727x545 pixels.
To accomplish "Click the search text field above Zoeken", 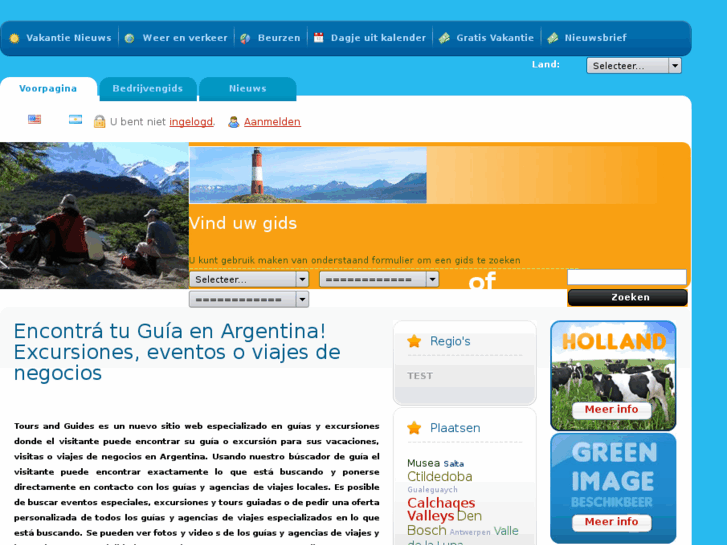I will click(627, 277).
